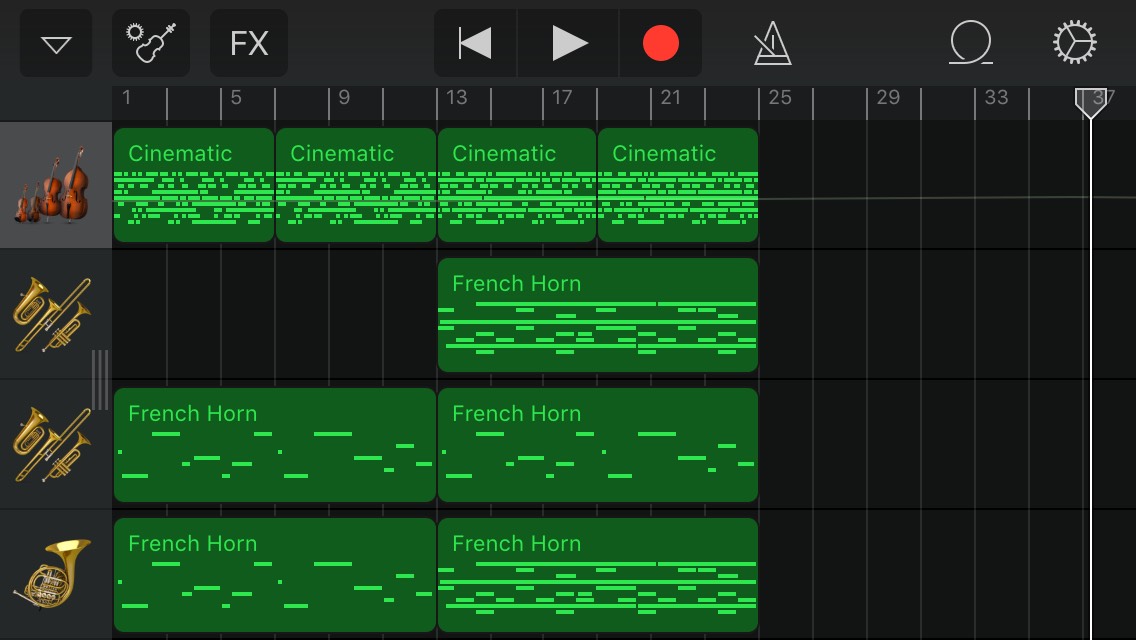Screen dimensions: 1136x640
Task: Start recording with the red Record button
Action: click(661, 43)
